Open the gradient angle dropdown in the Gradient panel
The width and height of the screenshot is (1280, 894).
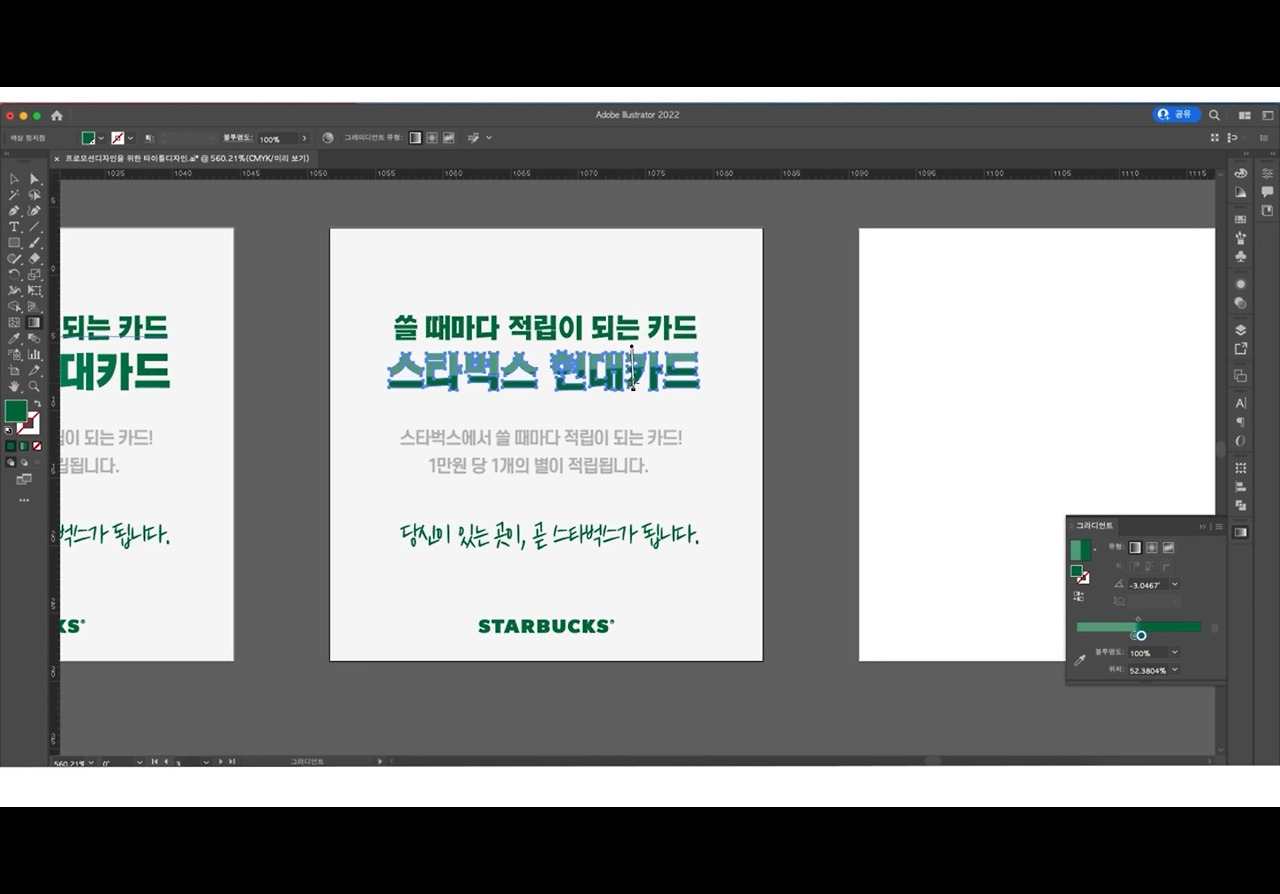pyautogui.click(x=1174, y=584)
